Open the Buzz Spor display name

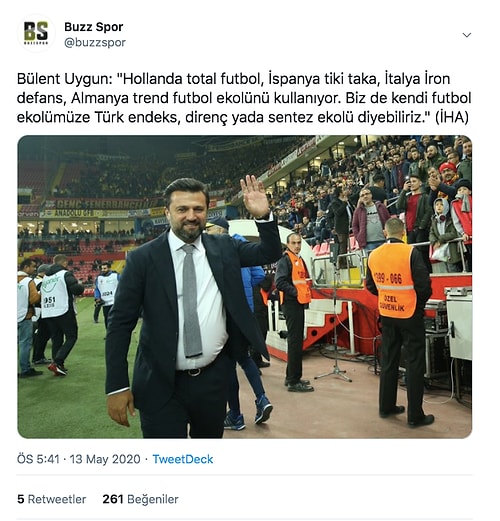click(94, 27)
